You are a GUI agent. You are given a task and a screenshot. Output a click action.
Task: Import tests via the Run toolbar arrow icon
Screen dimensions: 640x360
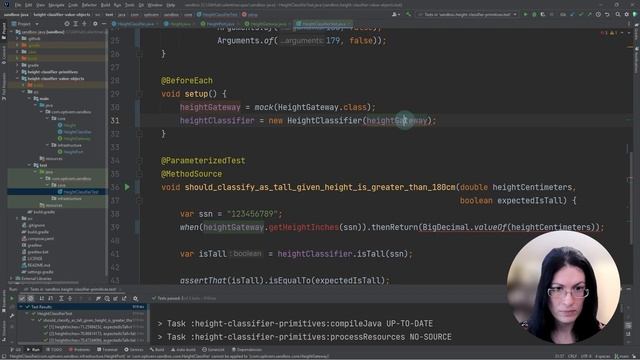[x=116, y=298]
